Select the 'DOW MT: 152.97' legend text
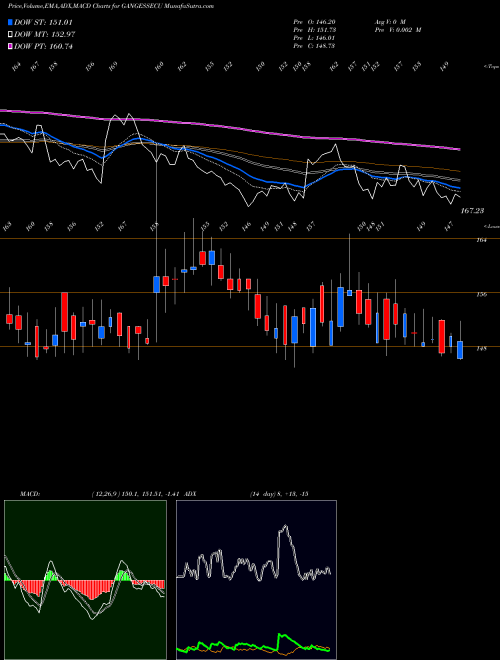The image size is (500, 660). 45,35
